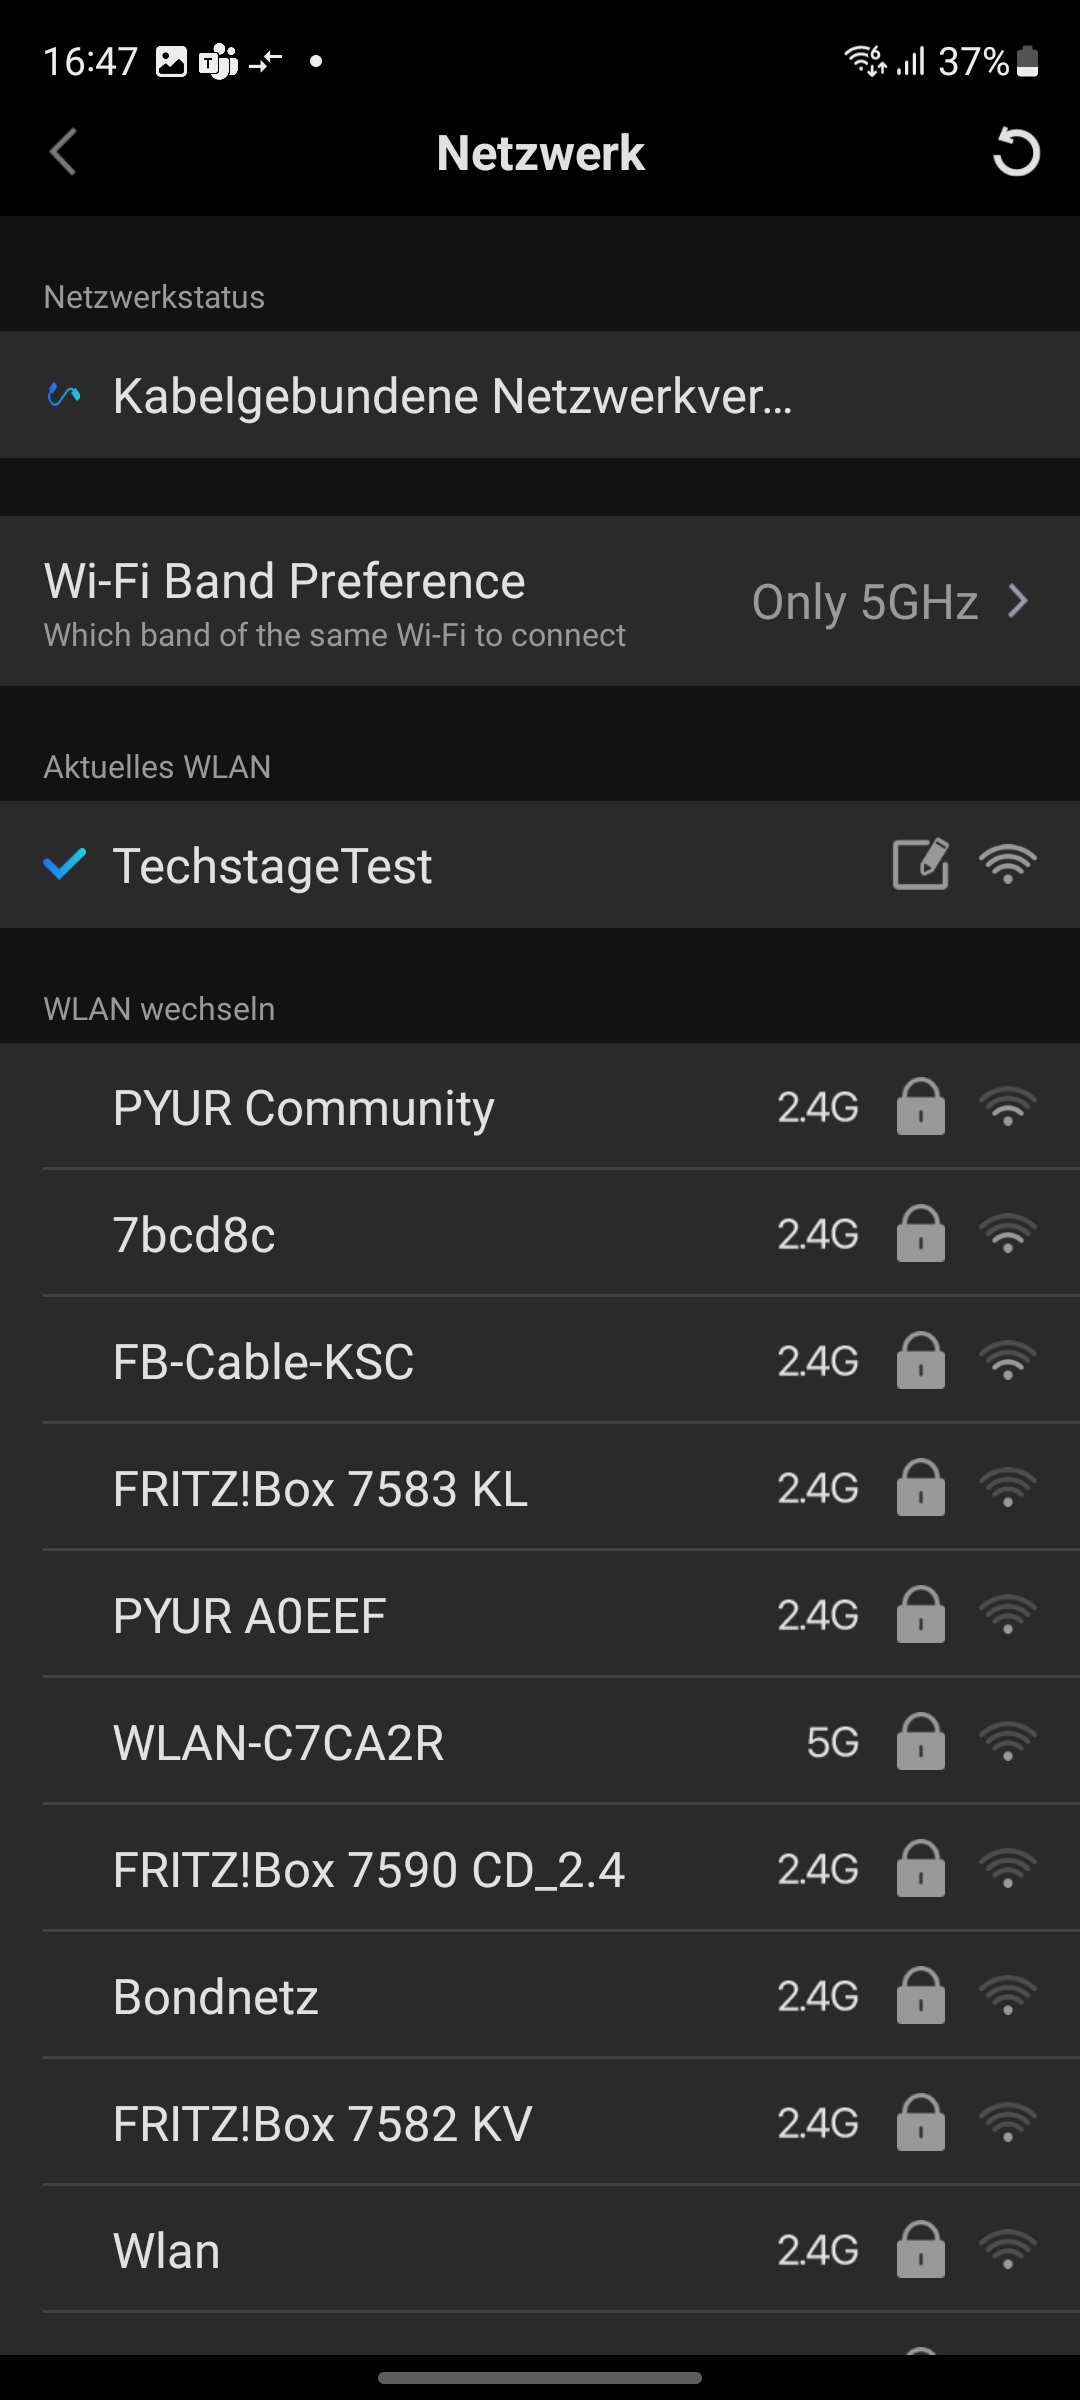1080x2400 pixels.
Task: Open Kabelgebundene Netzwerkverbindung status row
Action: 452,396
